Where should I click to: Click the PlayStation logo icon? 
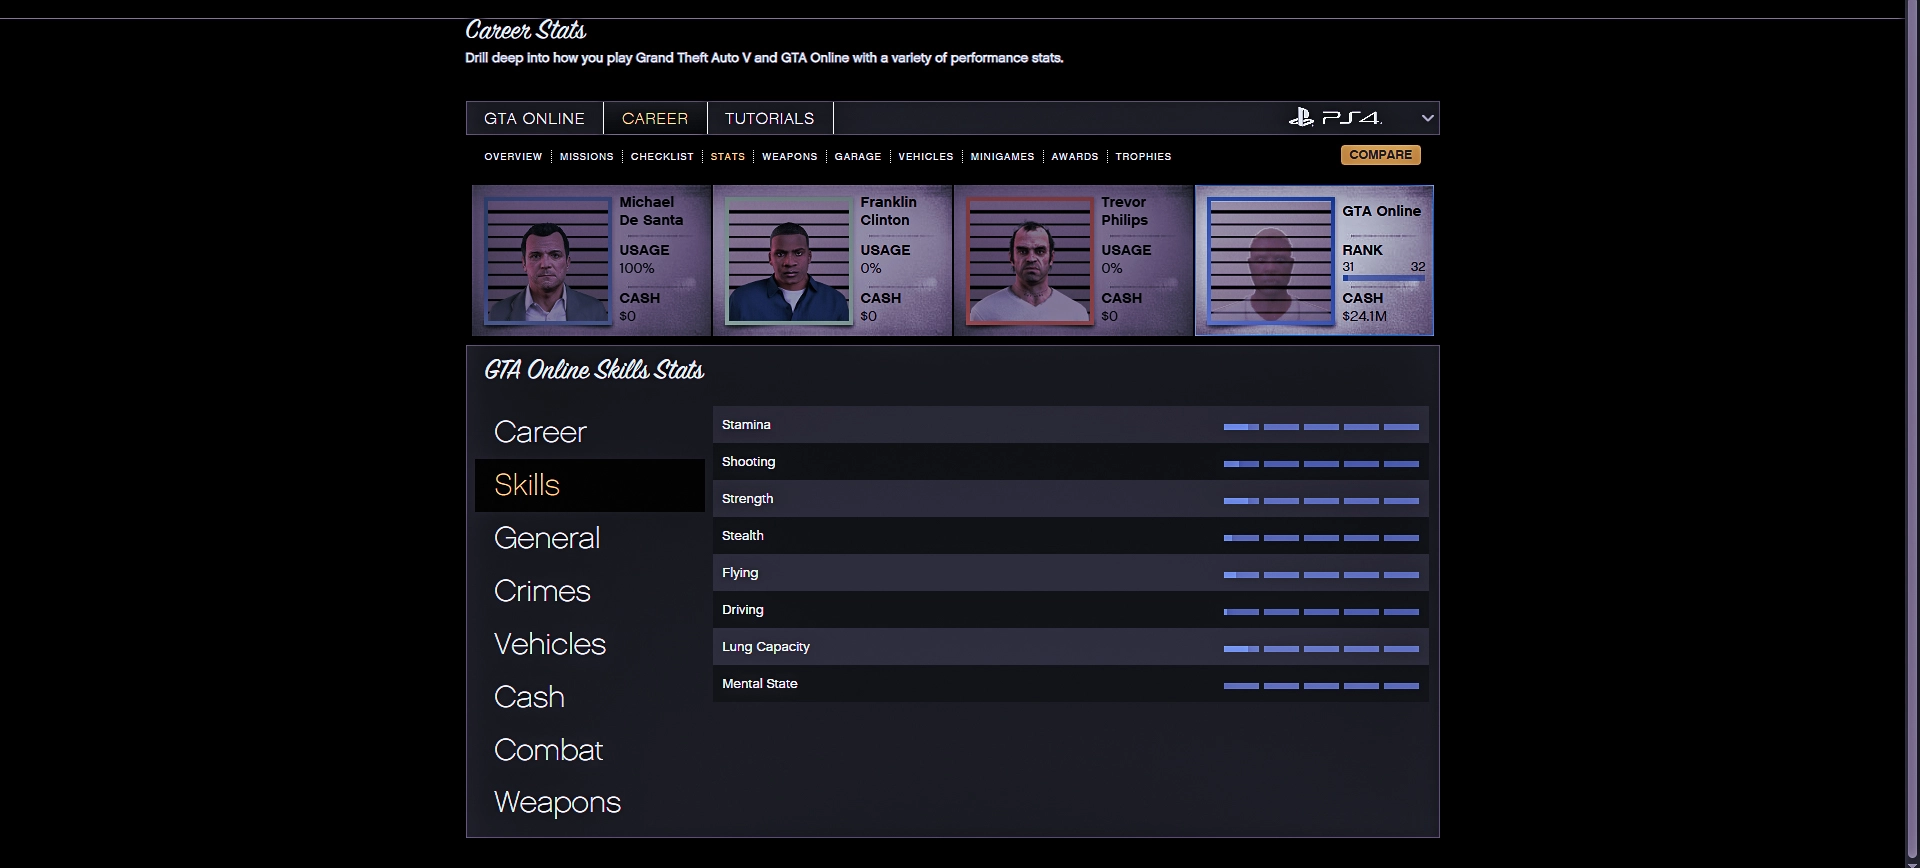pos(1301,117)
